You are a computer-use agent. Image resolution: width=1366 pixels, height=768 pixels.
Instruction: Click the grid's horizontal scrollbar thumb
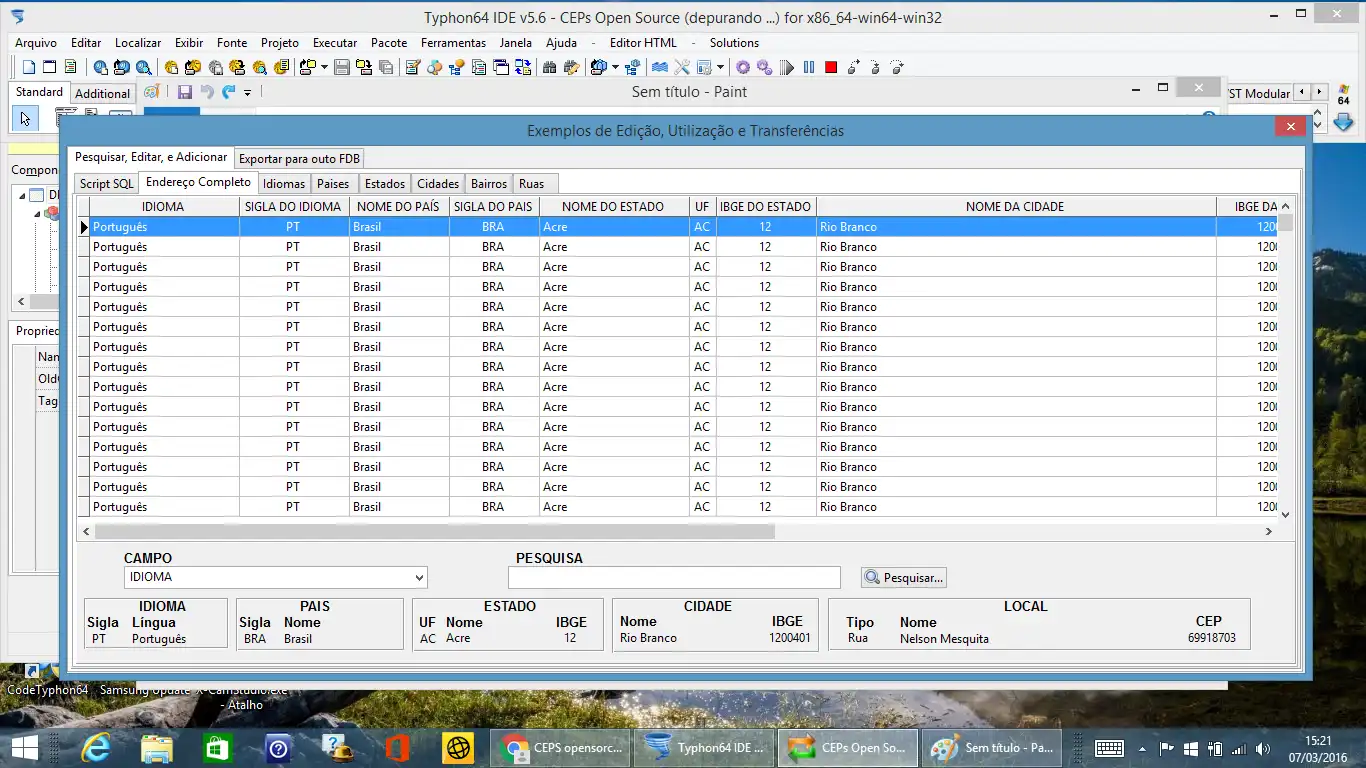[434, 532]
